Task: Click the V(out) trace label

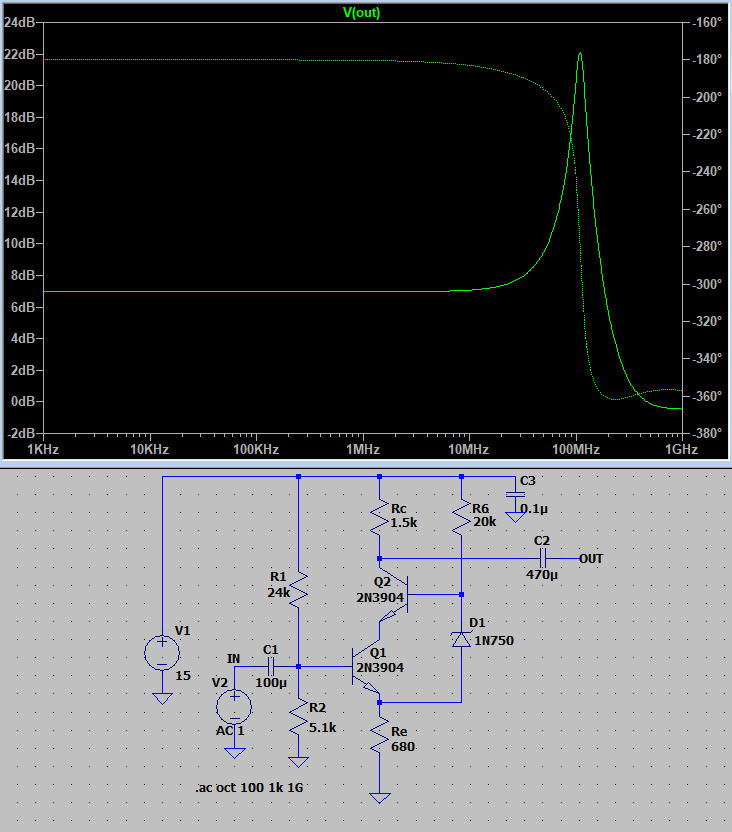Action: pos(362,13)
